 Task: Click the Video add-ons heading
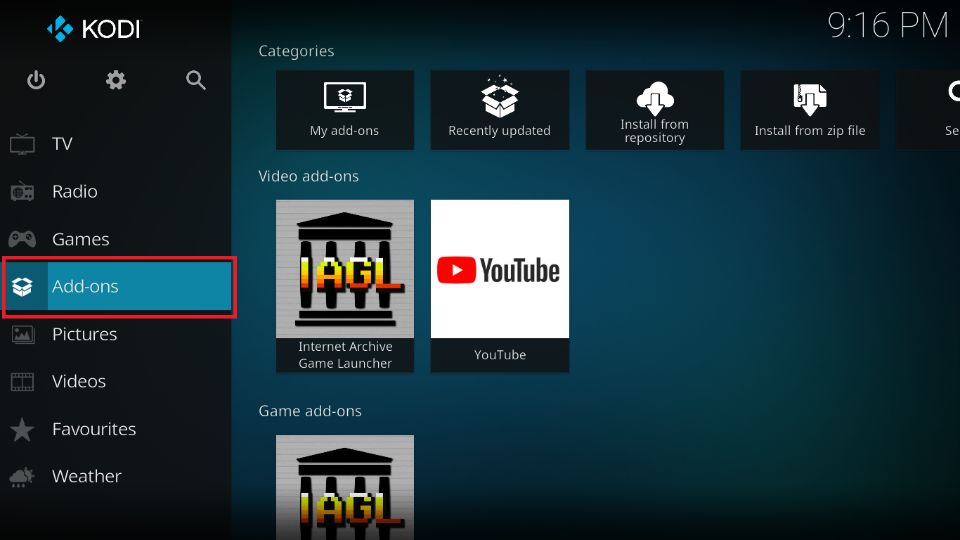click(309, 176)
